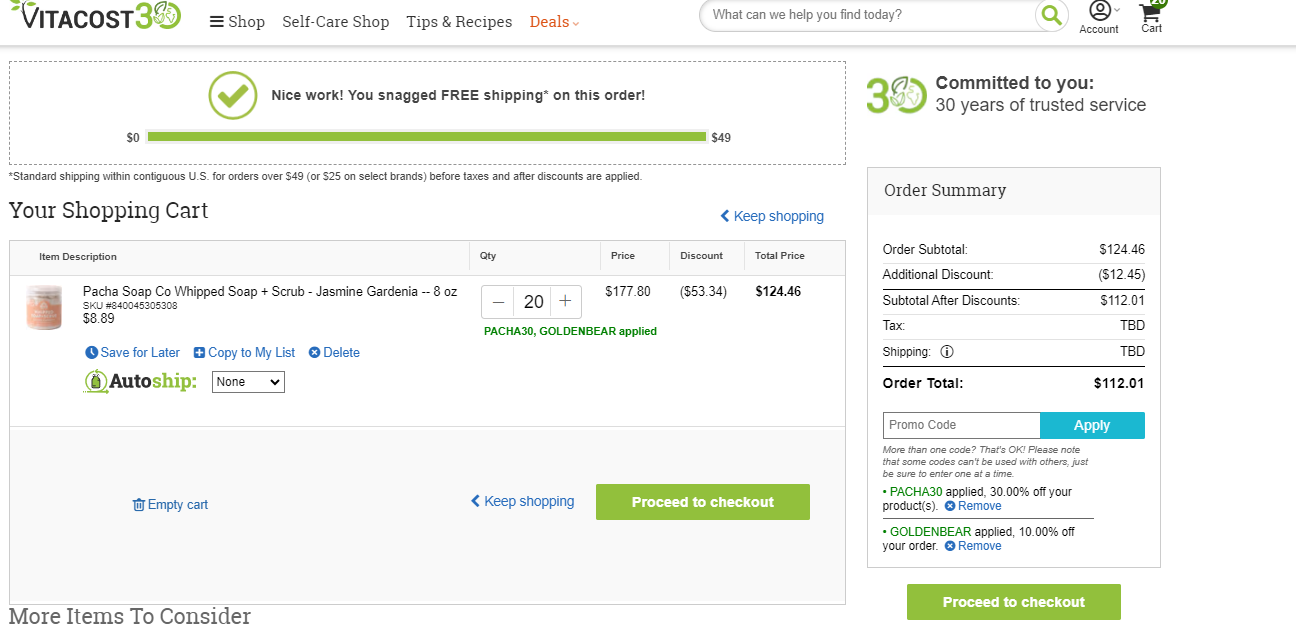
Task: Delete the item from the cart
Action: click(x=334, y=353)
